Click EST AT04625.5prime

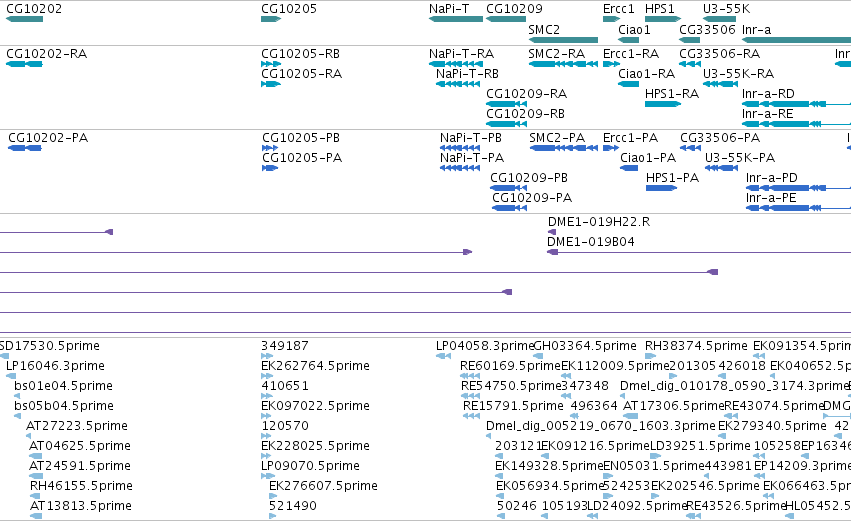tap(79, 446)
